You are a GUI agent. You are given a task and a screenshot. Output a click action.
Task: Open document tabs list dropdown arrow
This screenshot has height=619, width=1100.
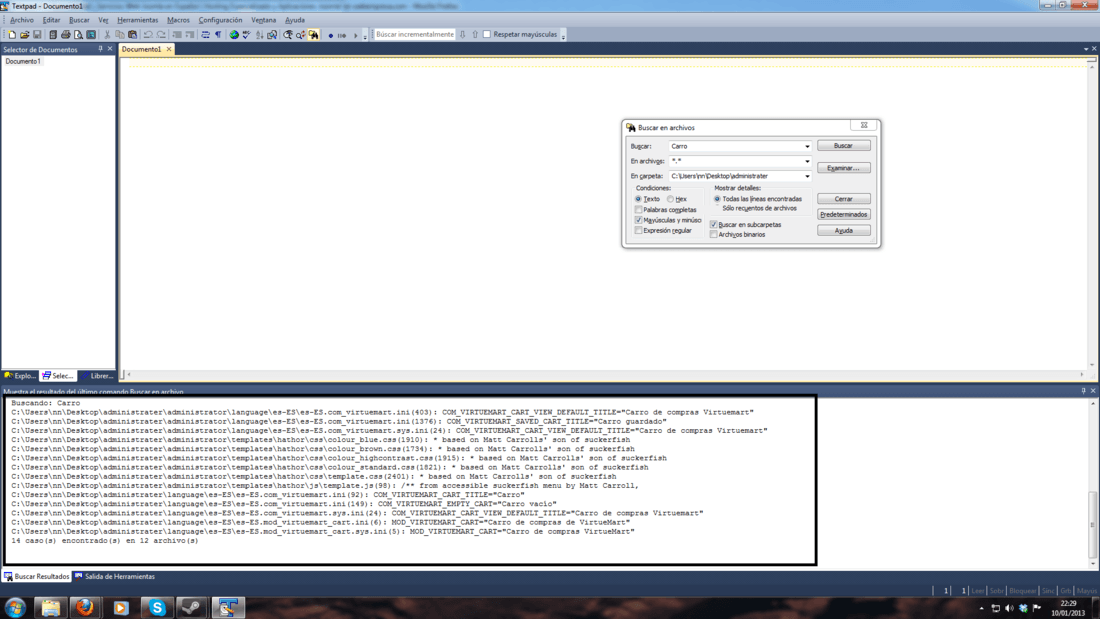pyautogui.click(x=1086, y=49)
